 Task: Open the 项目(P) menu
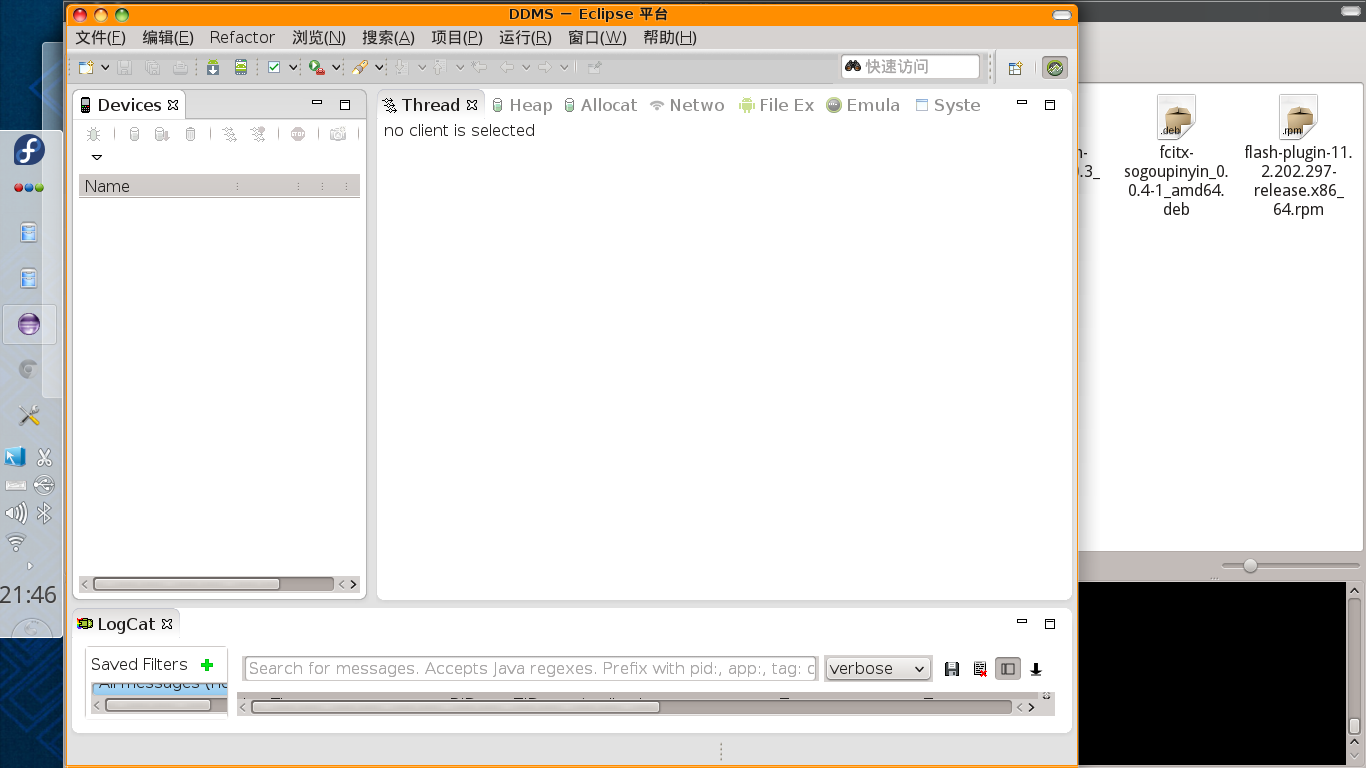click(x=457, y=38)
